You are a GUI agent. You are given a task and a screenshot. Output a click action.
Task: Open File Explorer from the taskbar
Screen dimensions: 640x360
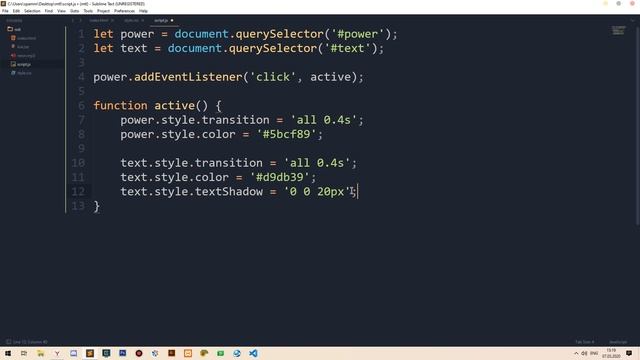(x=40, y=353)
